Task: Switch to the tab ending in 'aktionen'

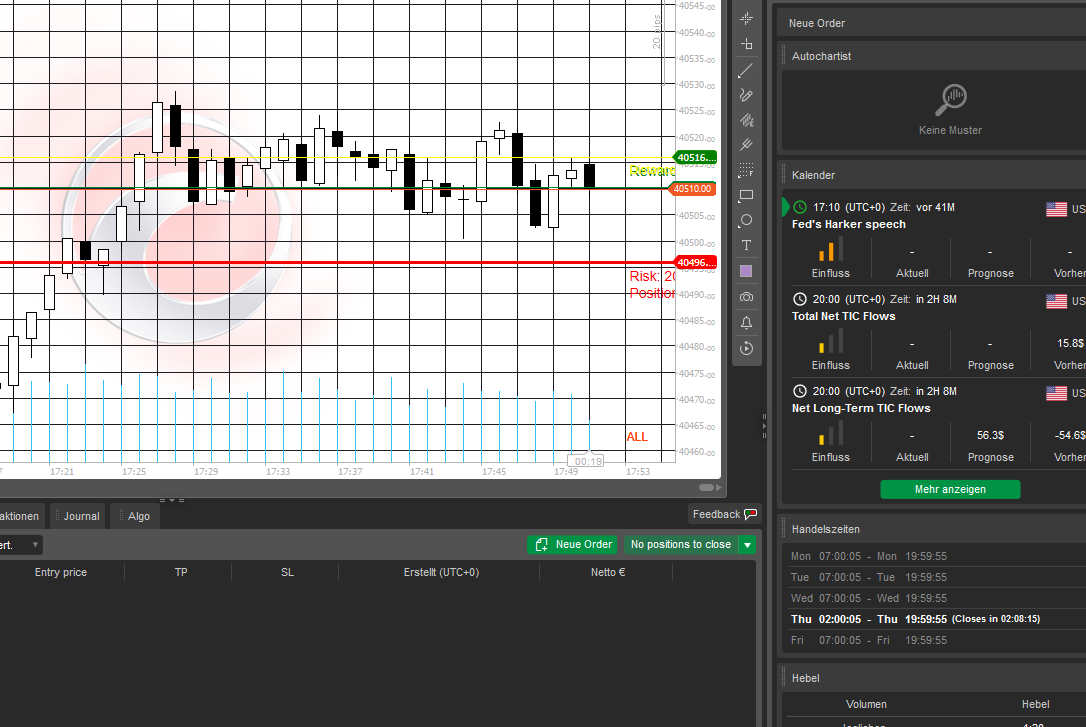Action: coord(20,516)
